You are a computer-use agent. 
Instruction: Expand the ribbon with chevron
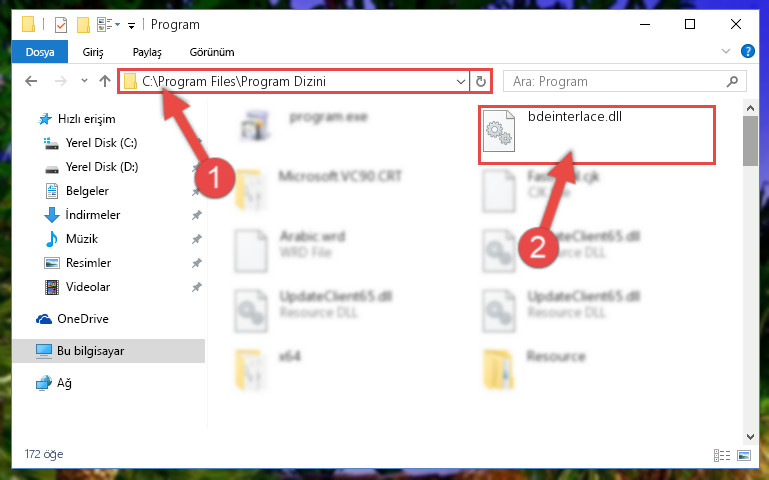pyautogui.click(x=726, y=51)
